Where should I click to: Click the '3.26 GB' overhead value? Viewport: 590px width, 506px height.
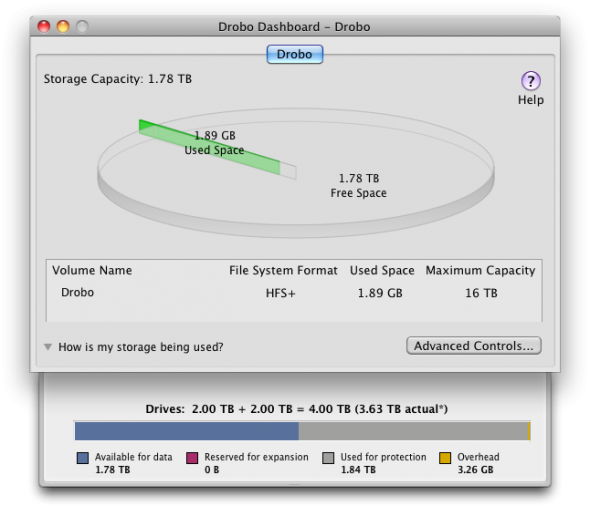pyautogui.click(x=475, y=470)
